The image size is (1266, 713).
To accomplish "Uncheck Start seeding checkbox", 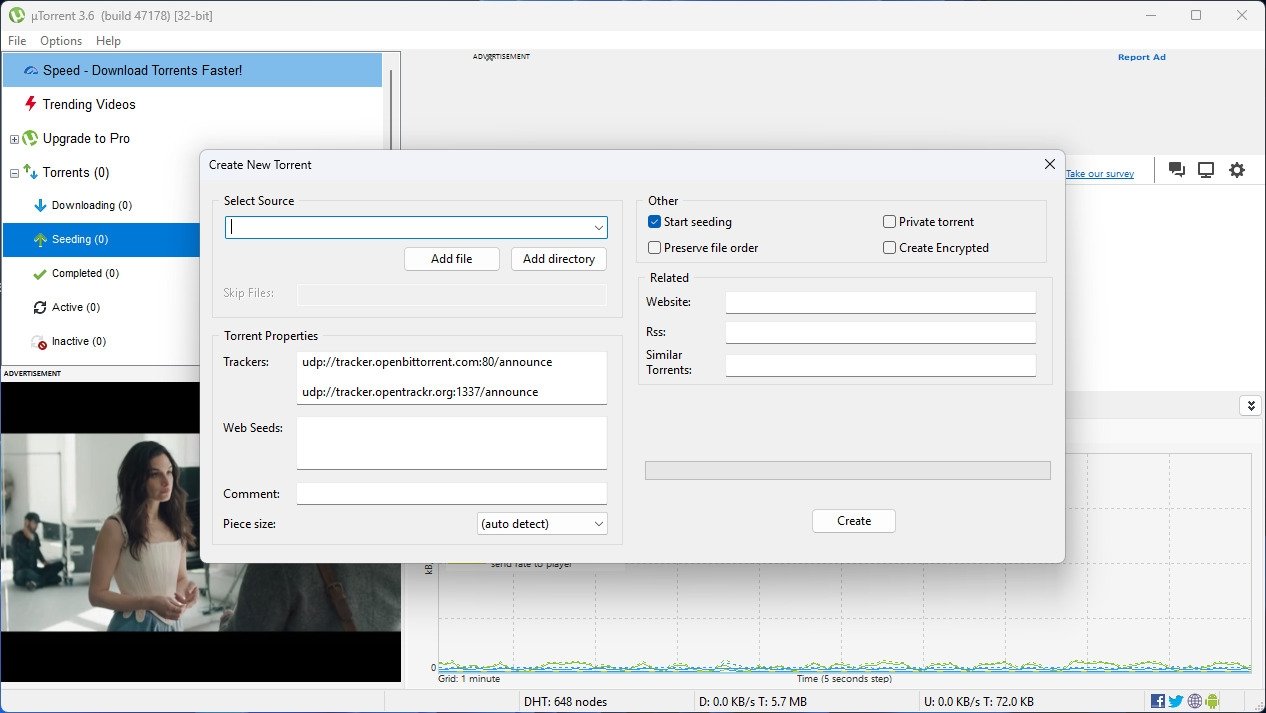I will 654,222.
